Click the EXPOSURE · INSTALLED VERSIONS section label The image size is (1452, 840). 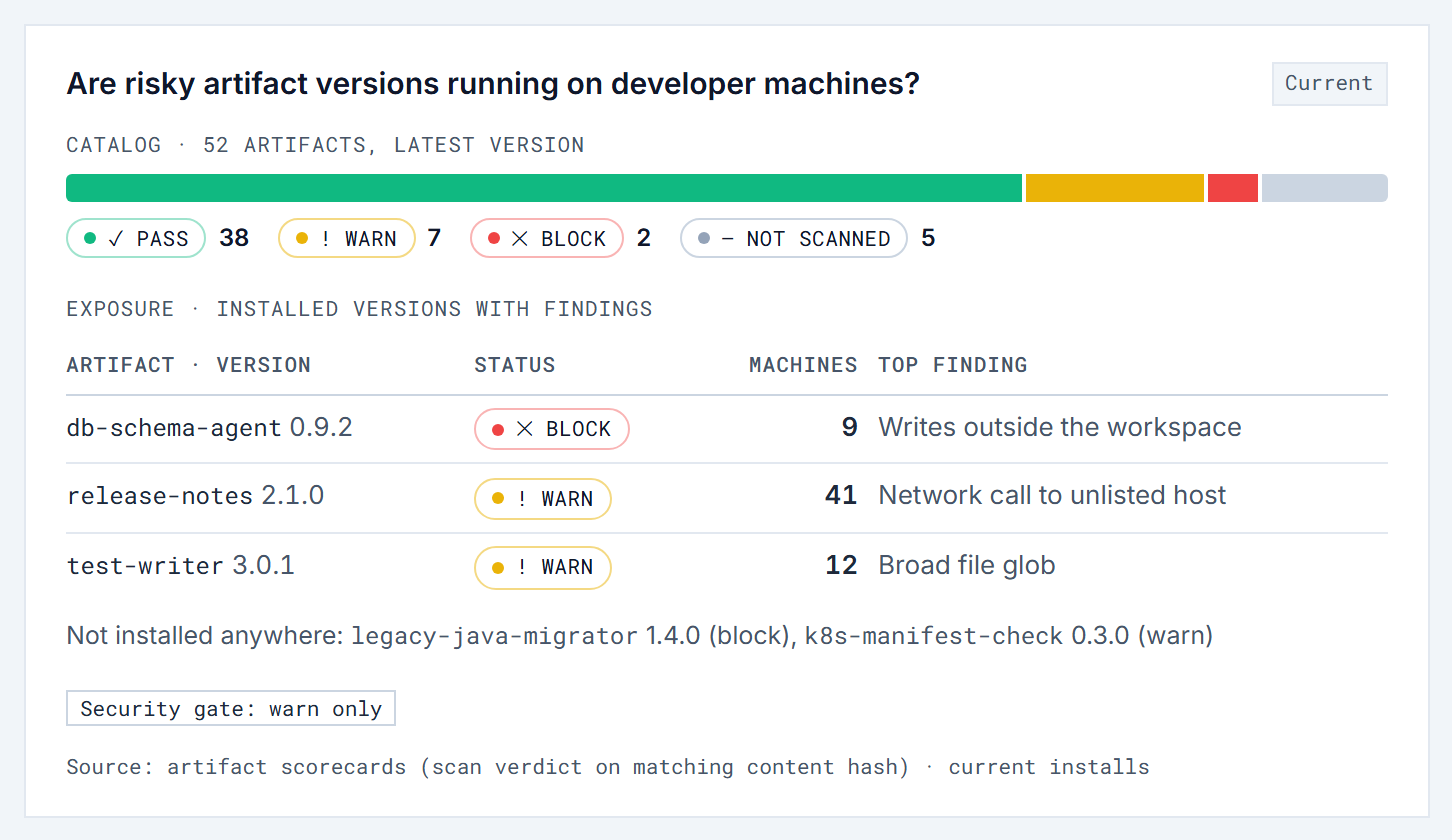pyautogui.click(x=359, y=309)
